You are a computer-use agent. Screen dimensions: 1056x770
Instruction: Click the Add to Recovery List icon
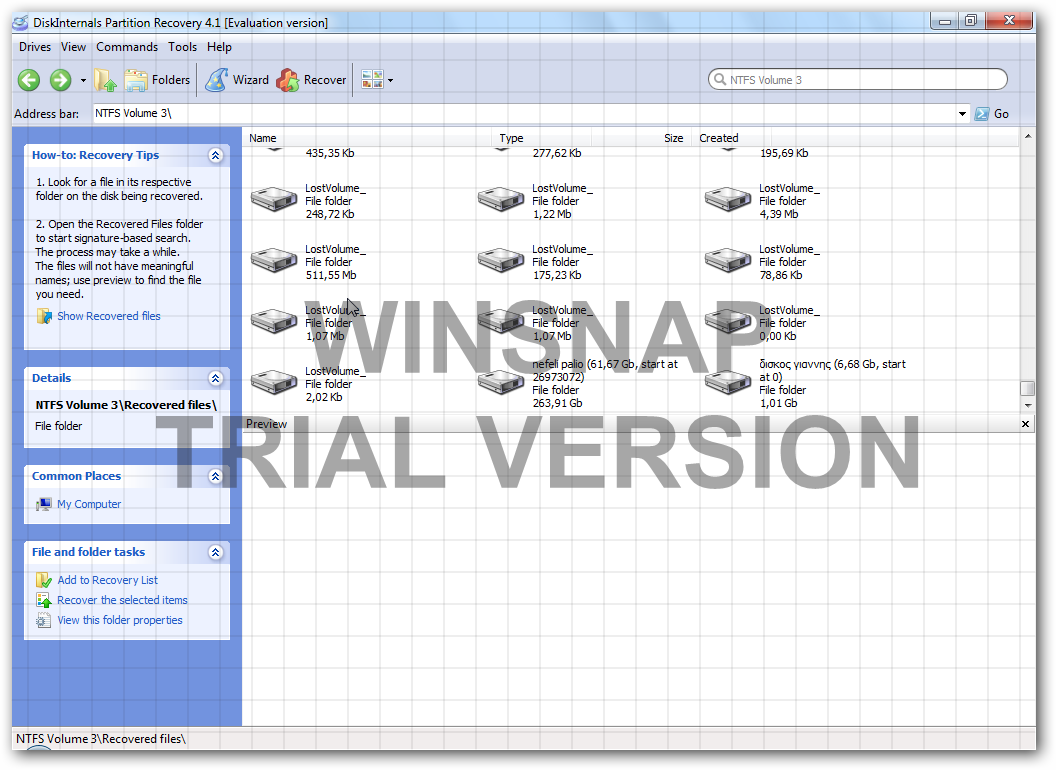tap(44, 580)
